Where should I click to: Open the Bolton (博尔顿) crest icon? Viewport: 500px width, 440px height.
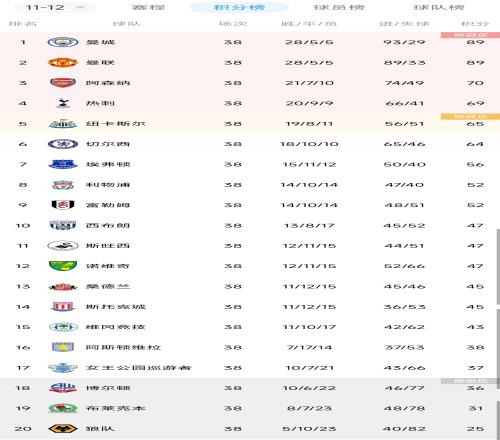[63, 388]
